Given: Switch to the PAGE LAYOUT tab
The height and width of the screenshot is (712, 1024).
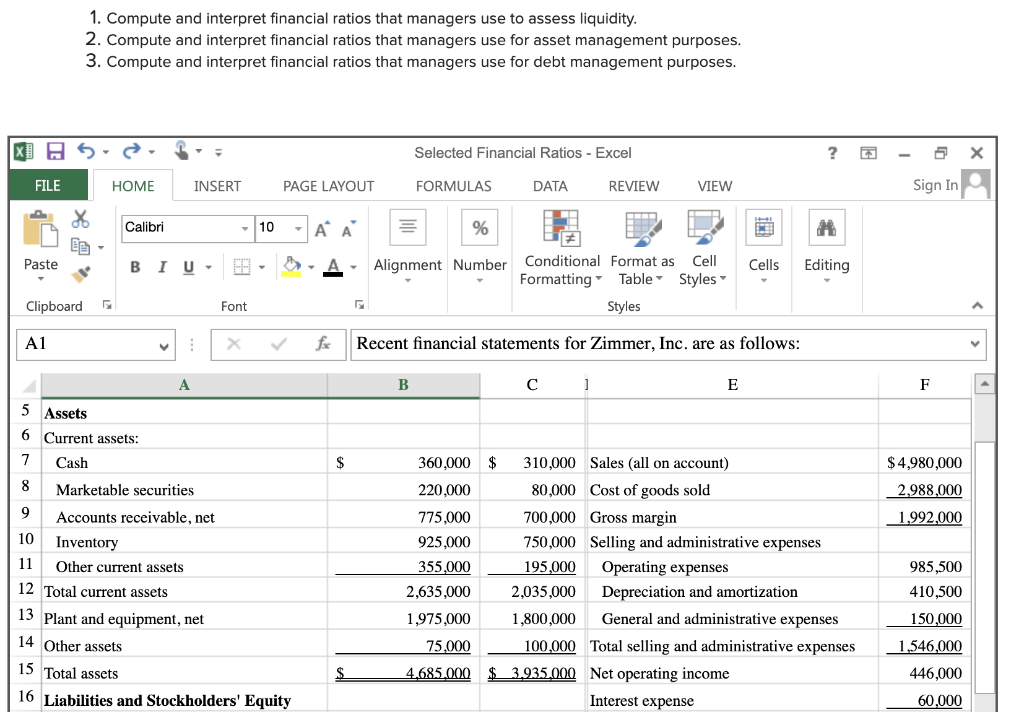Looking at the screenshot, I should coord(328,186).
